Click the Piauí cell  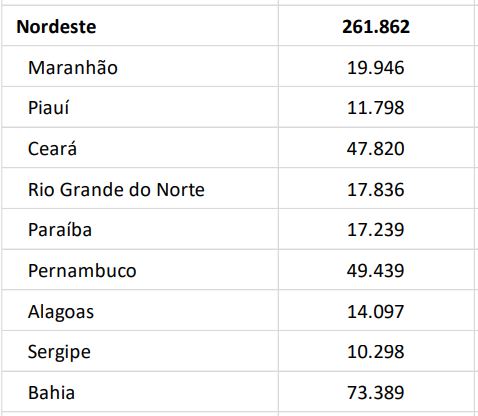click(x=140, y=107)
